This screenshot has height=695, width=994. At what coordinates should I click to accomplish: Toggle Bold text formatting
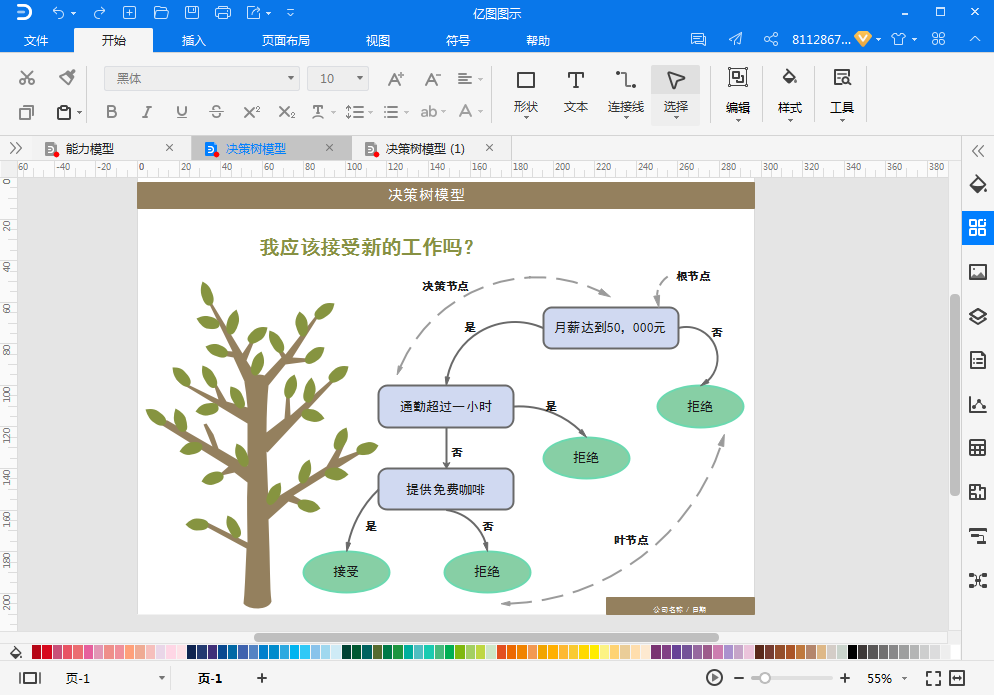[x=111, y=112]
